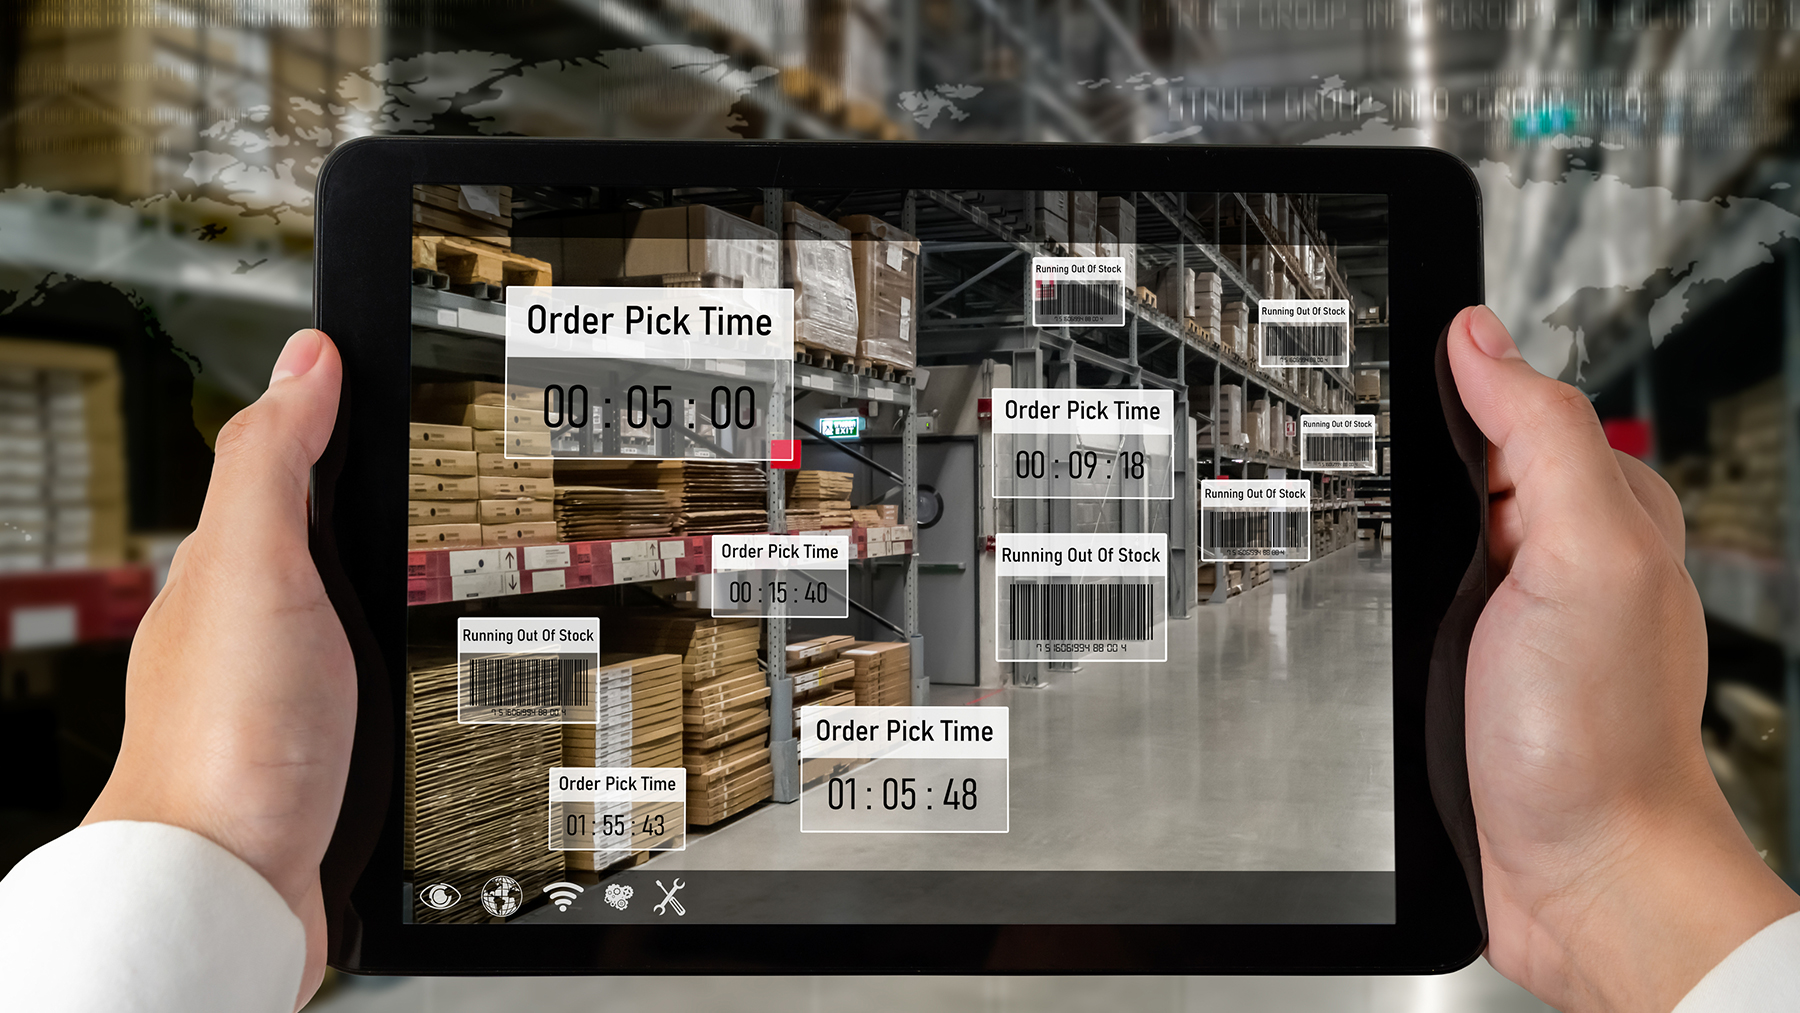Tap the 01:05:48 timer readout
Viewport: 1800px width, 1013px height.
[x=903, y=795]
